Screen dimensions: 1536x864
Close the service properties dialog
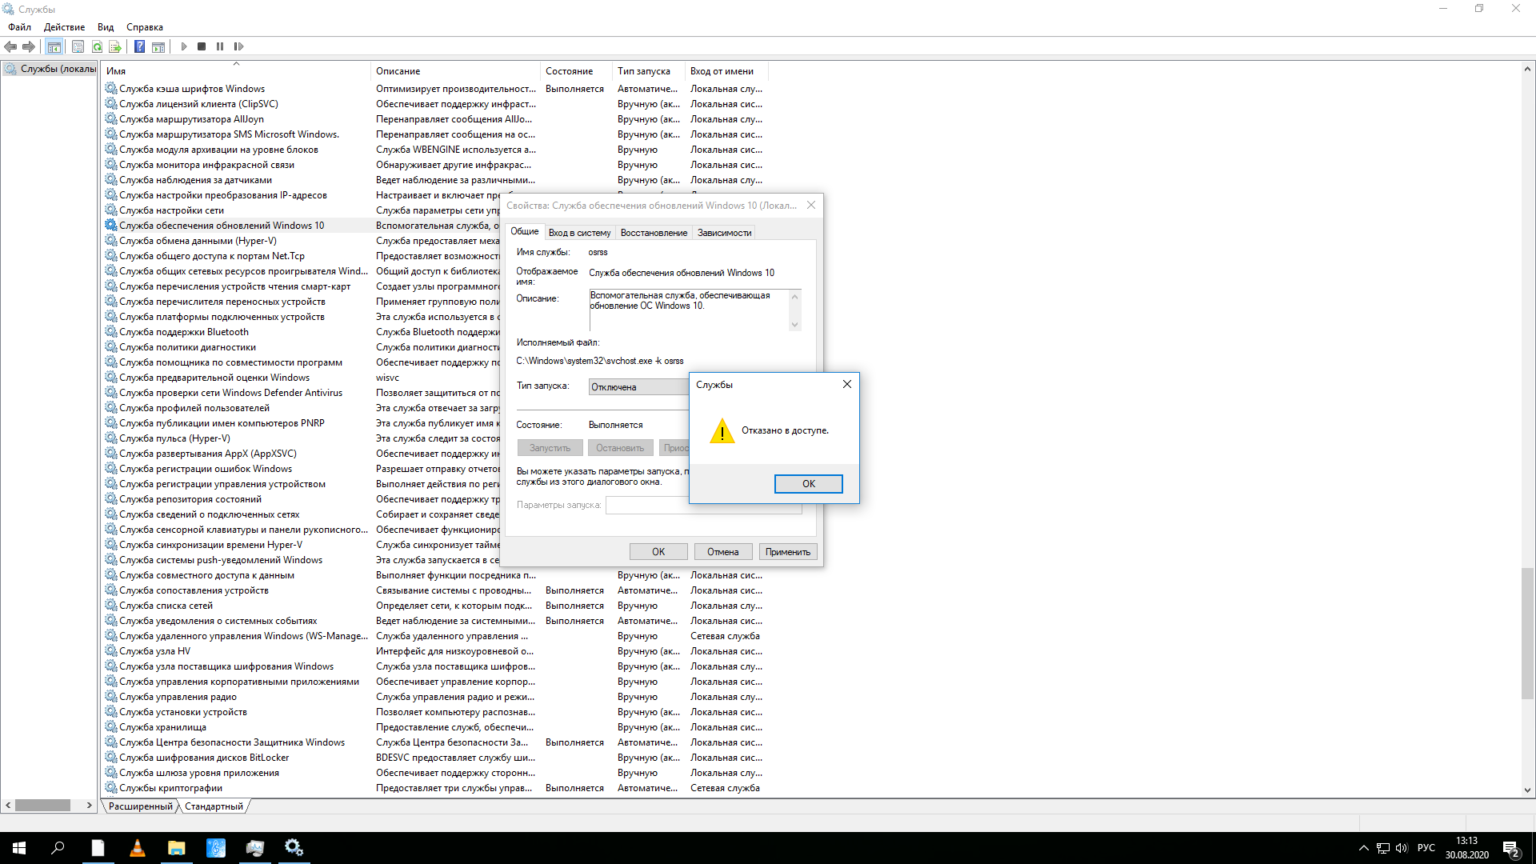click(x=811, y=205)
